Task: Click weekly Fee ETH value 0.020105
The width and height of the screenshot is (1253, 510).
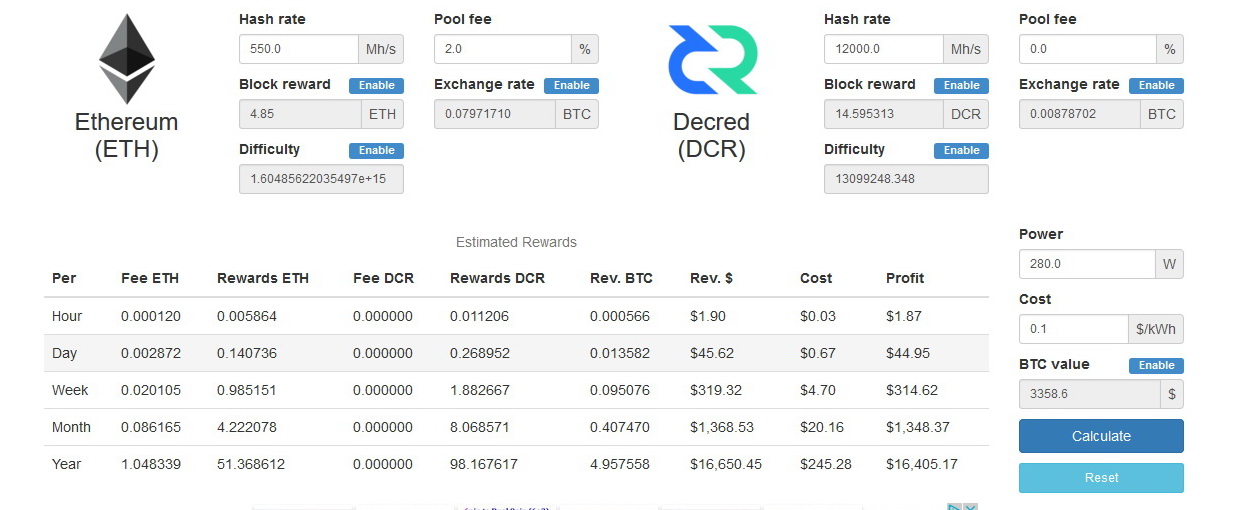Action: coord(151,390)
